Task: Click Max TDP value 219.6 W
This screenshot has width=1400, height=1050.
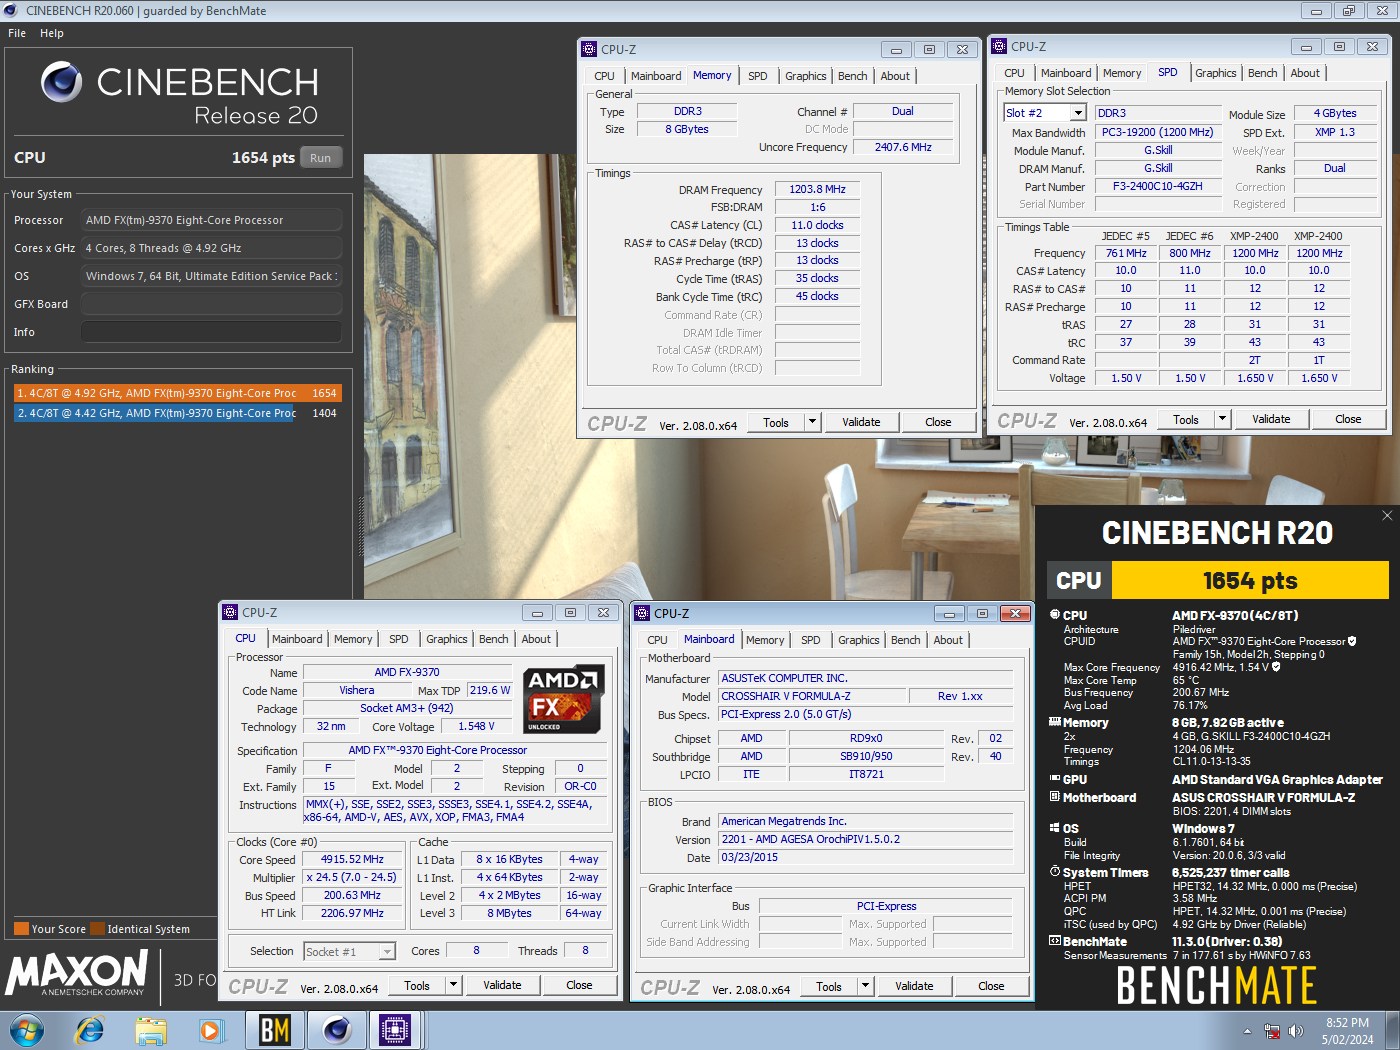Action: click(489, 690)
